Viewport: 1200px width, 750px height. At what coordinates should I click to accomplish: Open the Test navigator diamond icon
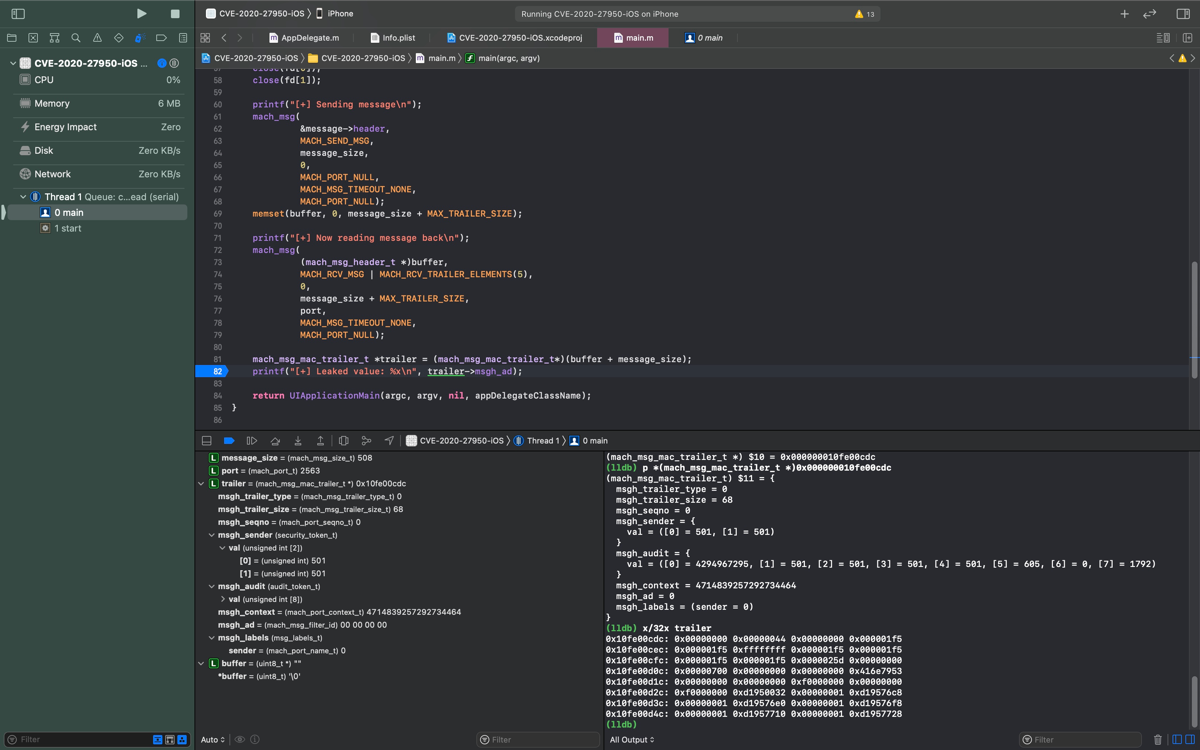point(118,38)
